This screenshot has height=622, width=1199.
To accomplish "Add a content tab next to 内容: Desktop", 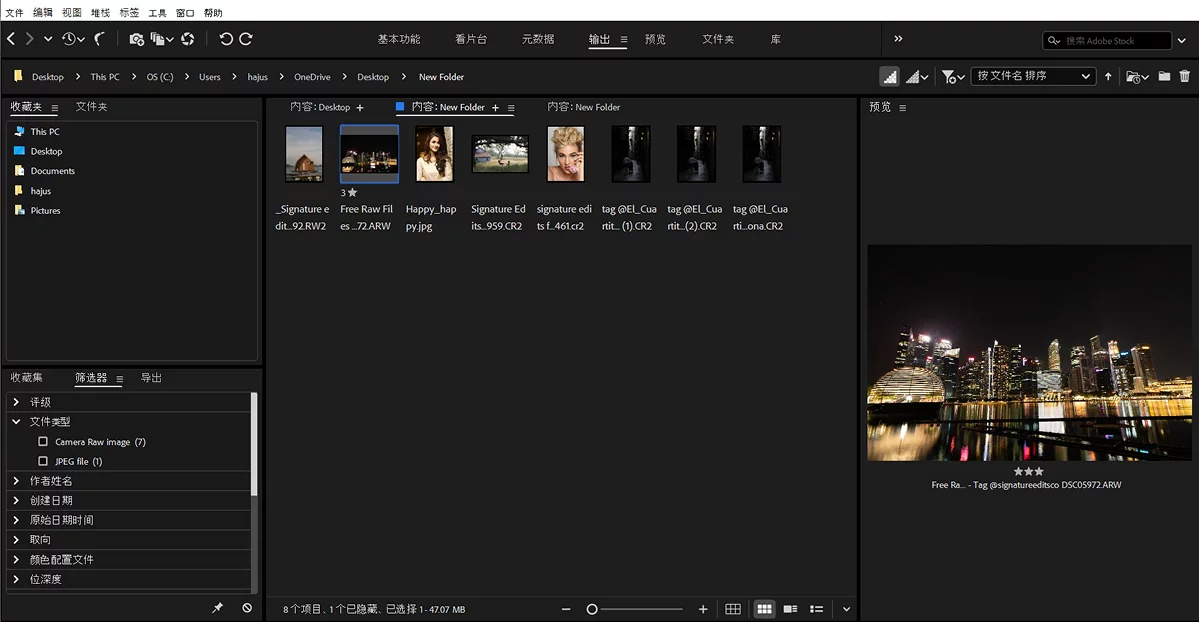I will 360,108.
